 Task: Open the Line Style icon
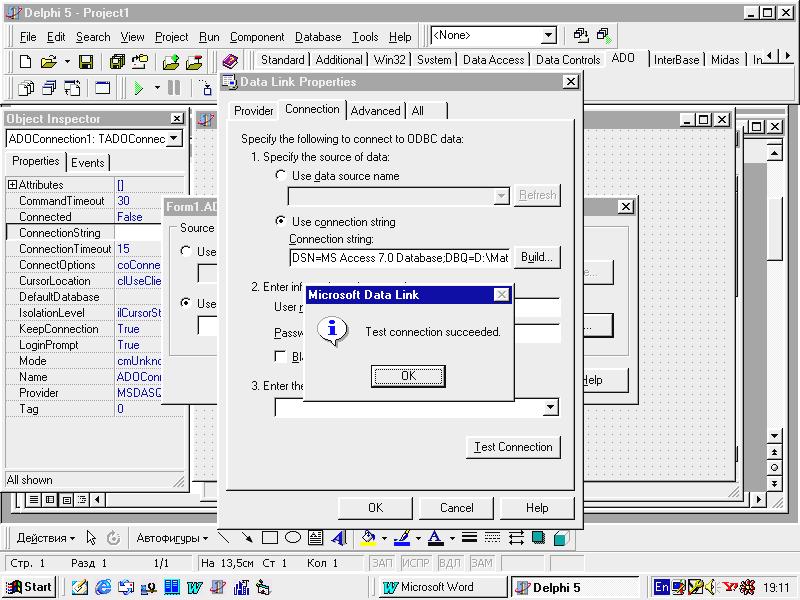[469, 537]
